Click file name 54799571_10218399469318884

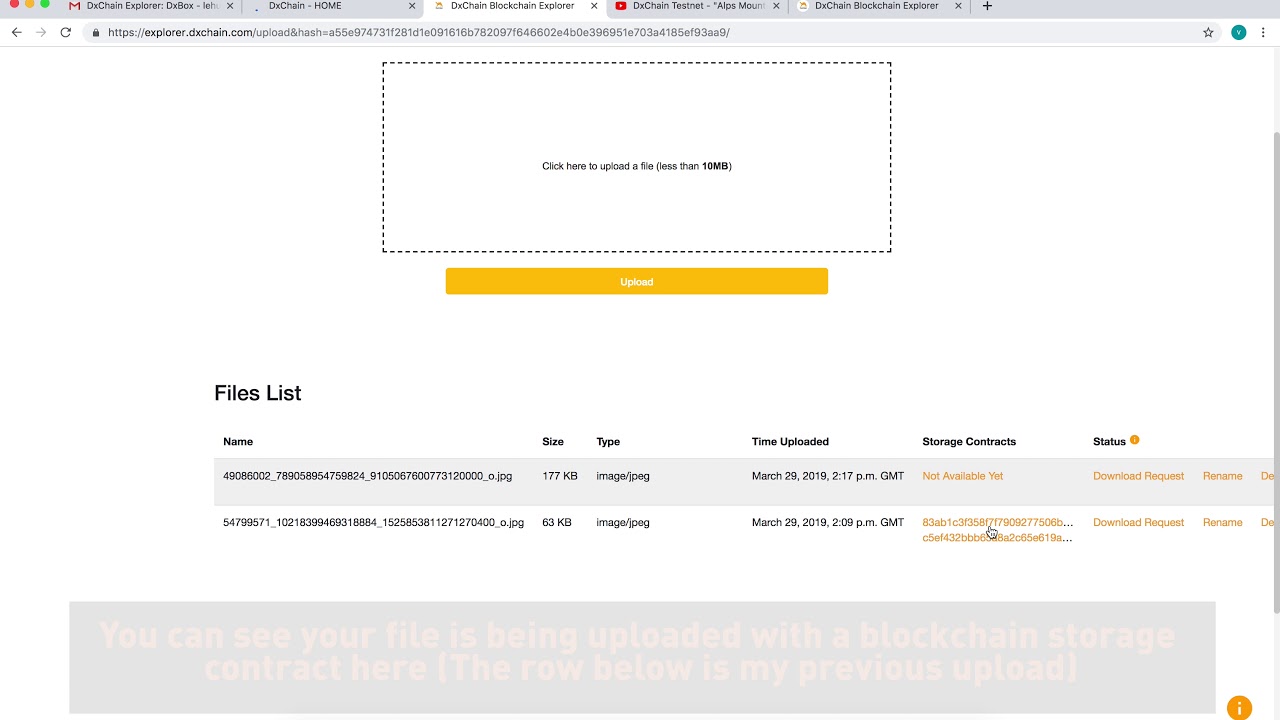pyautogui.click(x=373, y=522)
